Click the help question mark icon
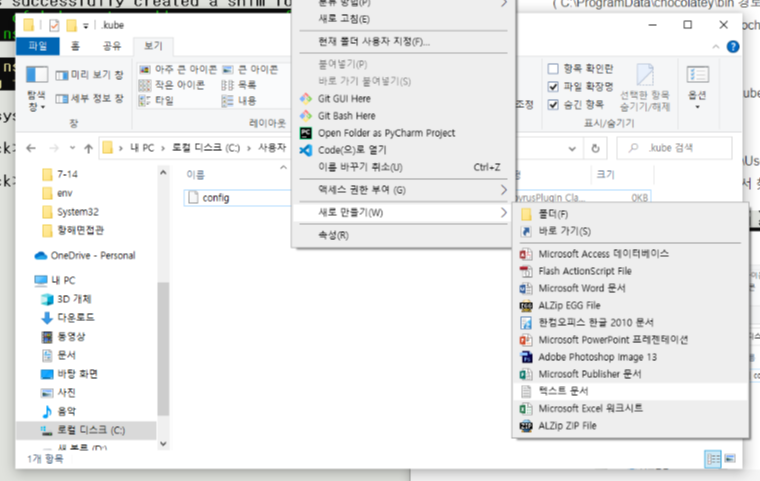This screenshot has height=481, width=760. coord(733,47)
